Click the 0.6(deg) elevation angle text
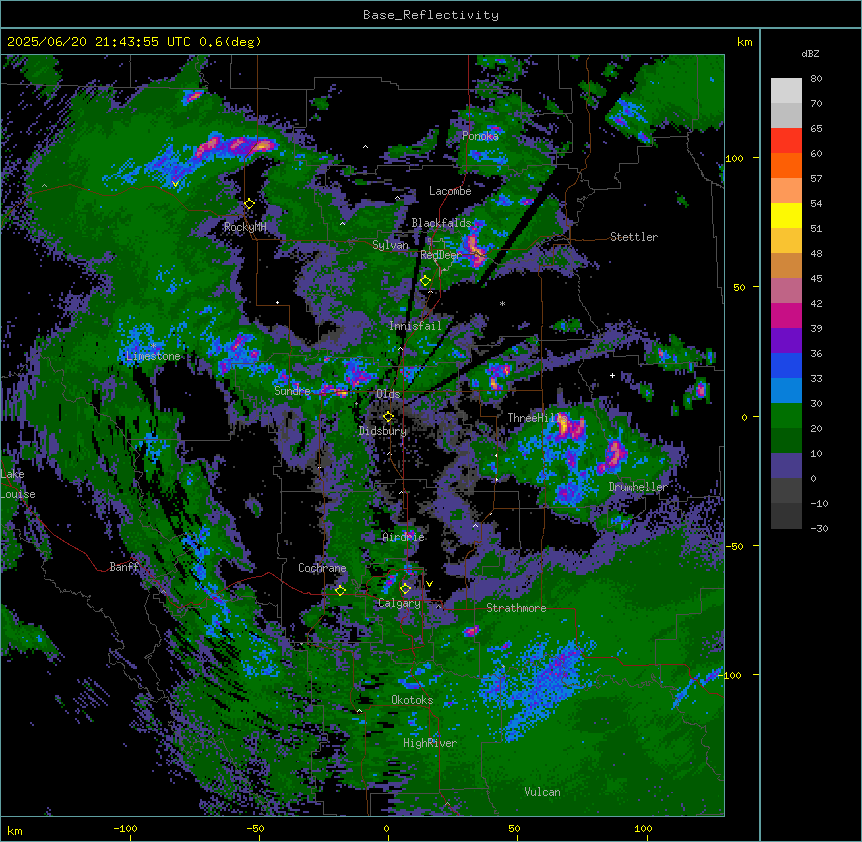The width and height of the screenshot is (862, 842). click(x=230, y=42)
